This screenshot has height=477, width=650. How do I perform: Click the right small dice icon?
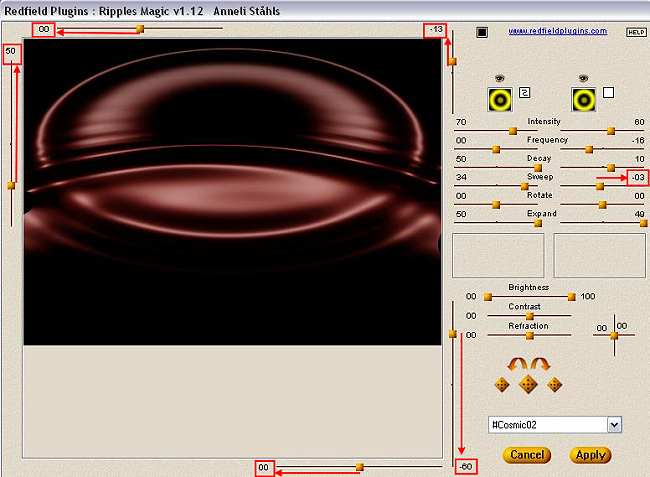coord(554,384)
